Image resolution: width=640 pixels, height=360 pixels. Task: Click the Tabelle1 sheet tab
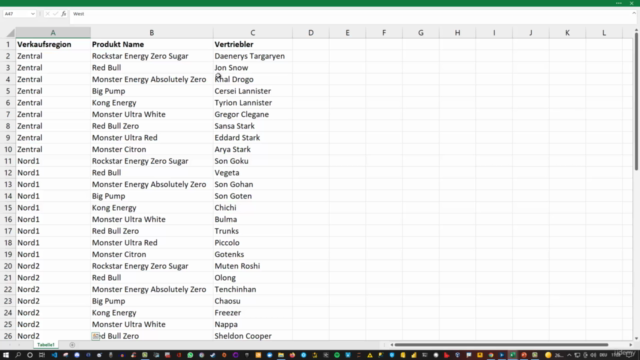45,345
